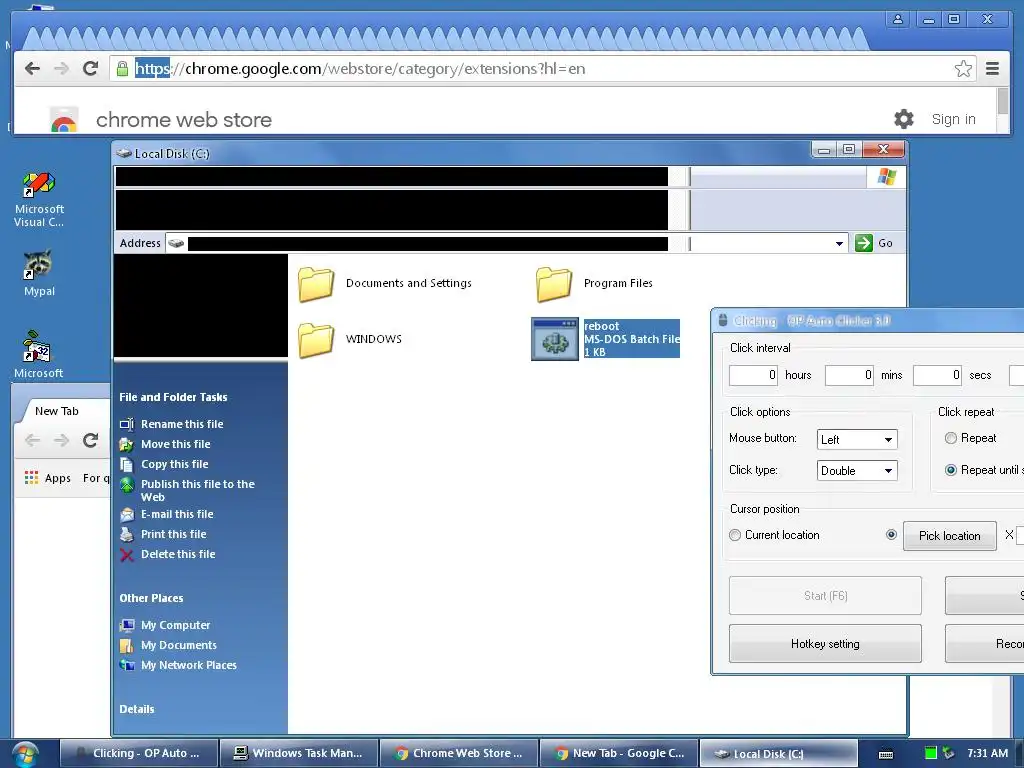Click the secs interval input field
1024x768 pixels.
point(937,375)
